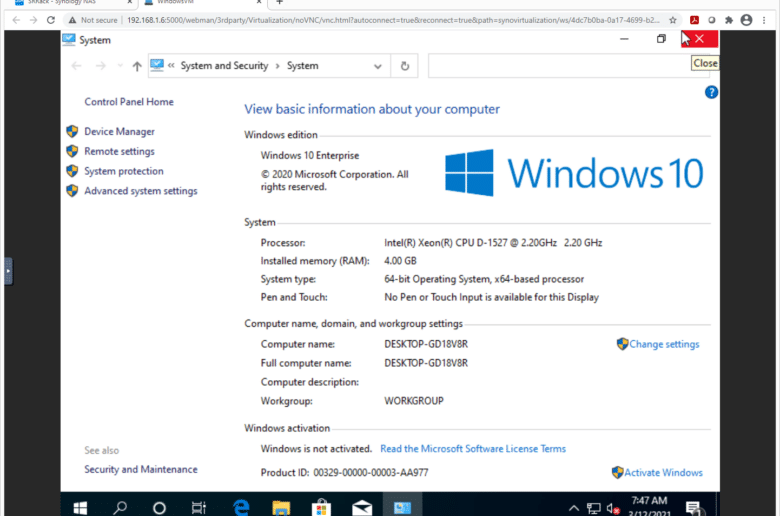Open browser Extensions puzzle icon
This screenshot has width=780, height=516.
[729, 20]
